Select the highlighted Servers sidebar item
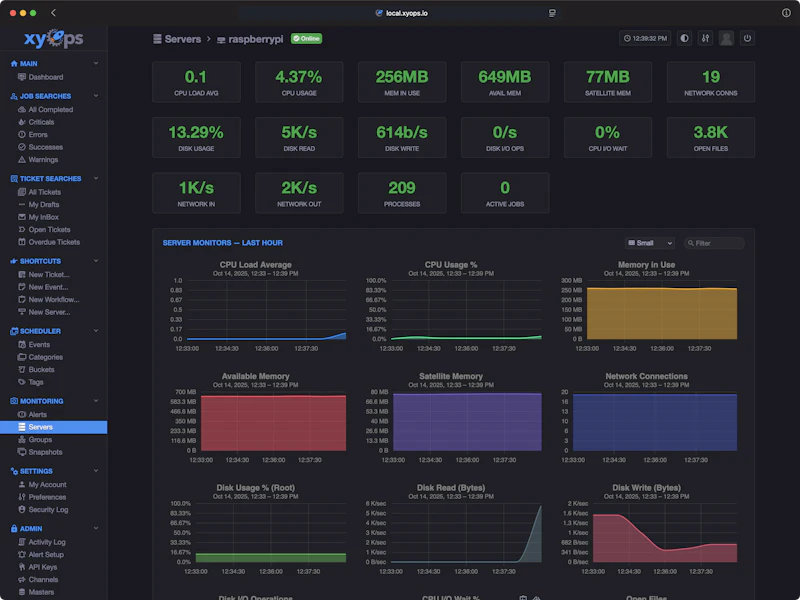 pyautogui.click(x=54, y=427)
